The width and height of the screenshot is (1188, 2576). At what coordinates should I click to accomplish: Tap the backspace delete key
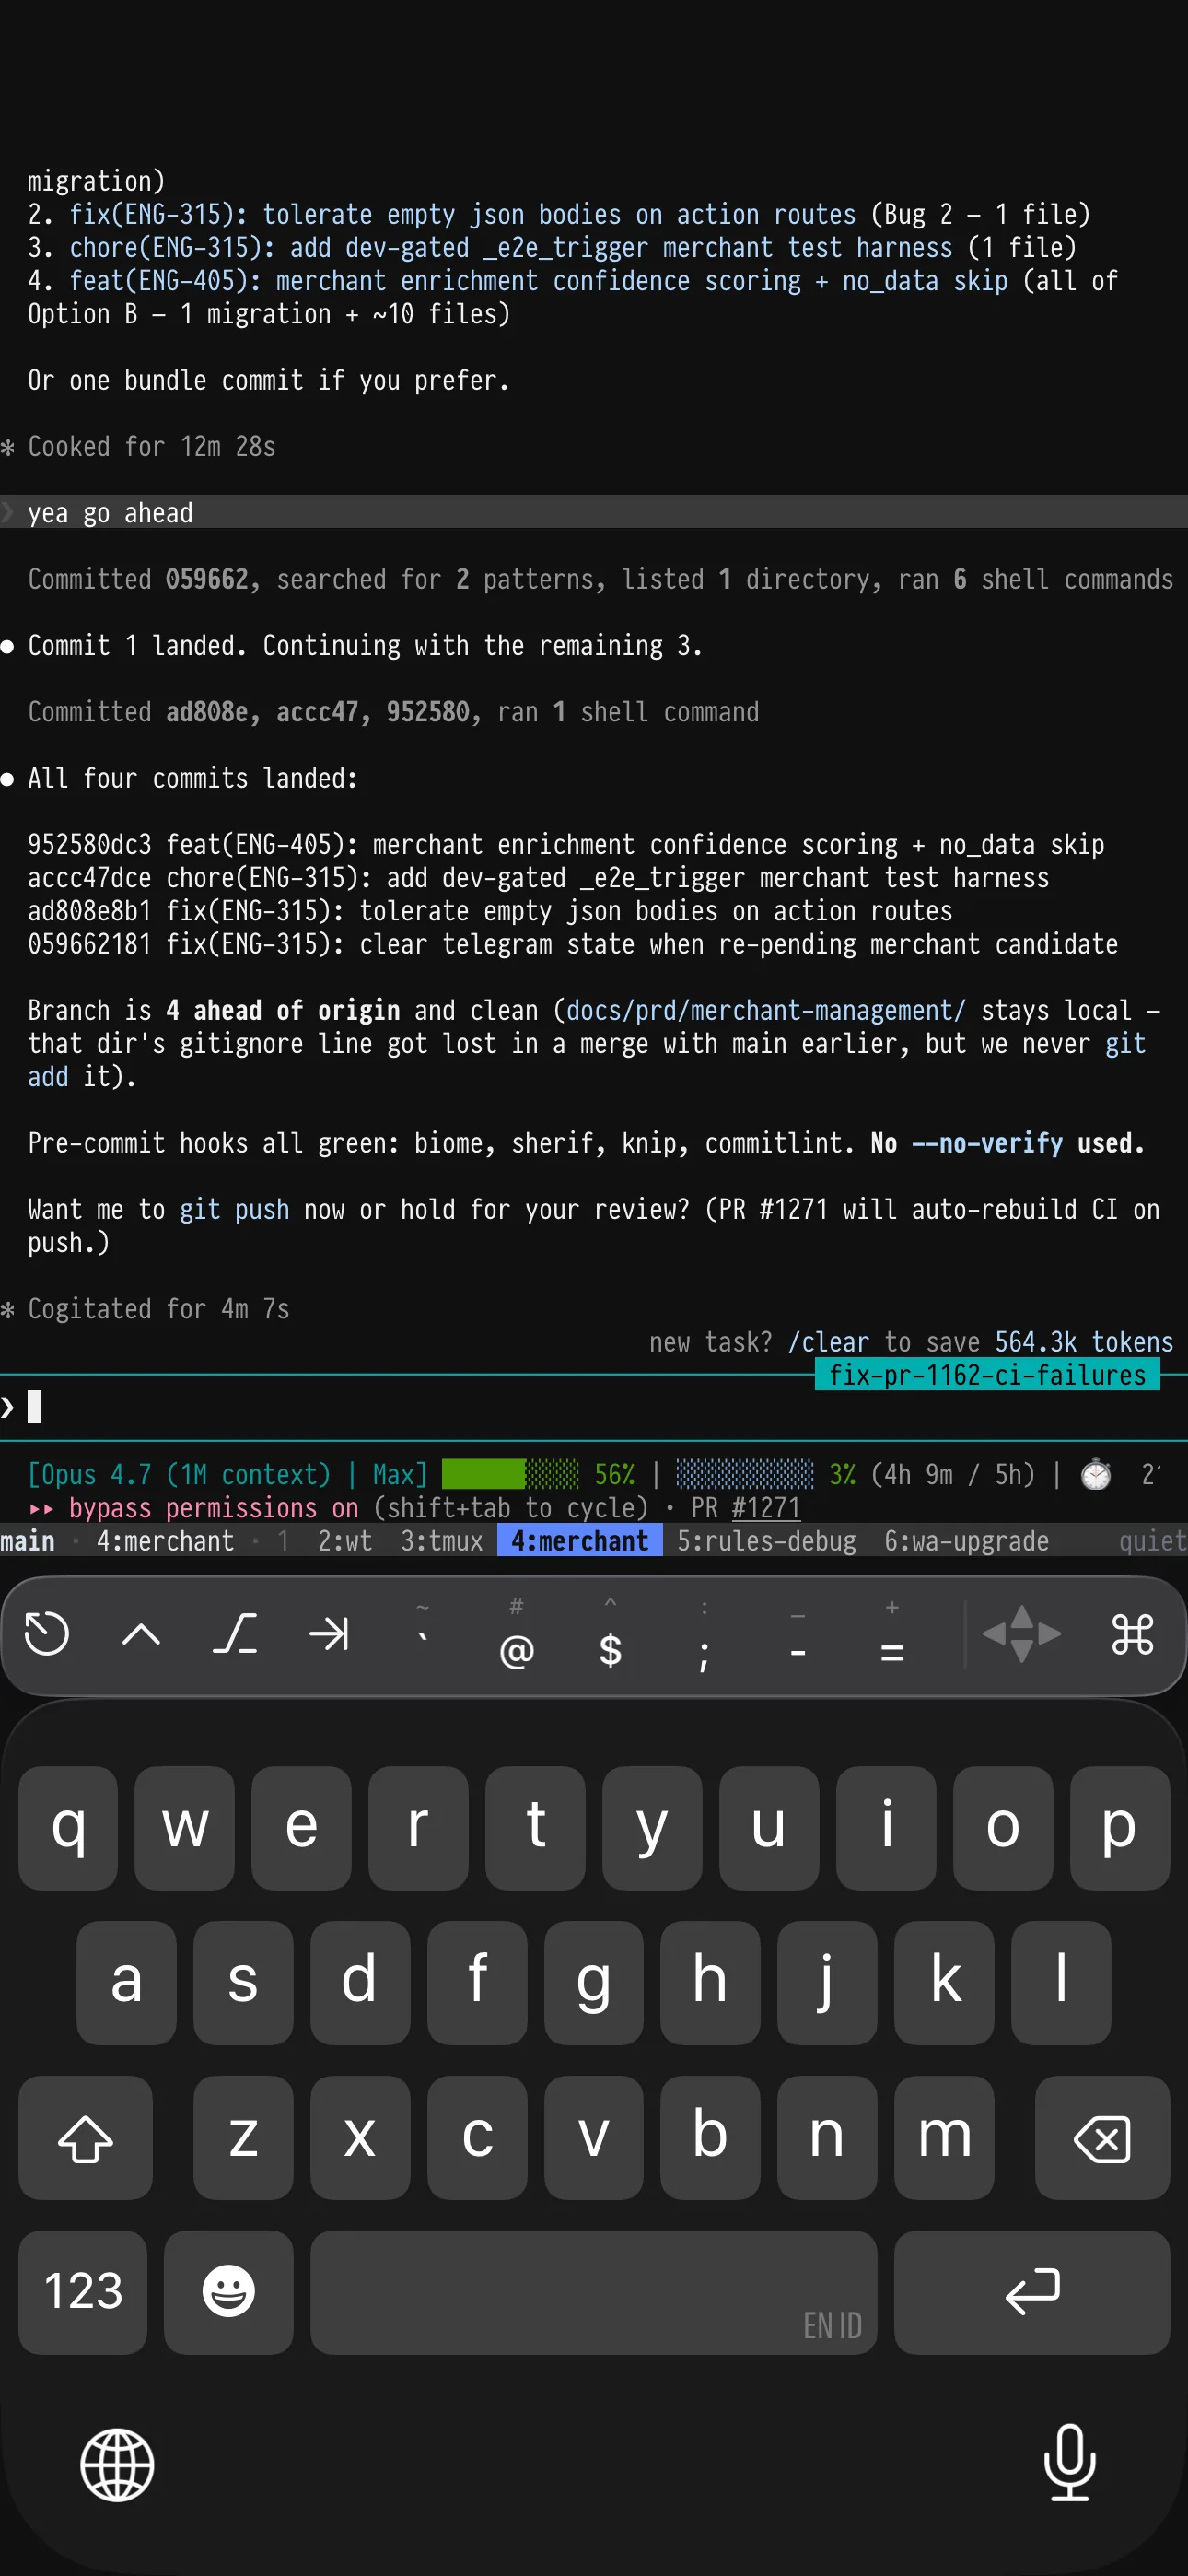[x=1102, y=2138]
